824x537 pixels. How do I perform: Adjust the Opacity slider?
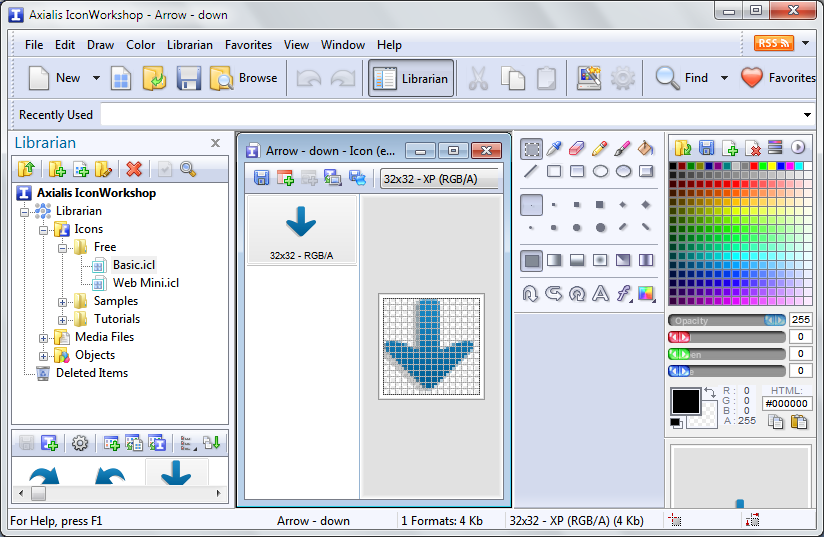tap(727, 320)
